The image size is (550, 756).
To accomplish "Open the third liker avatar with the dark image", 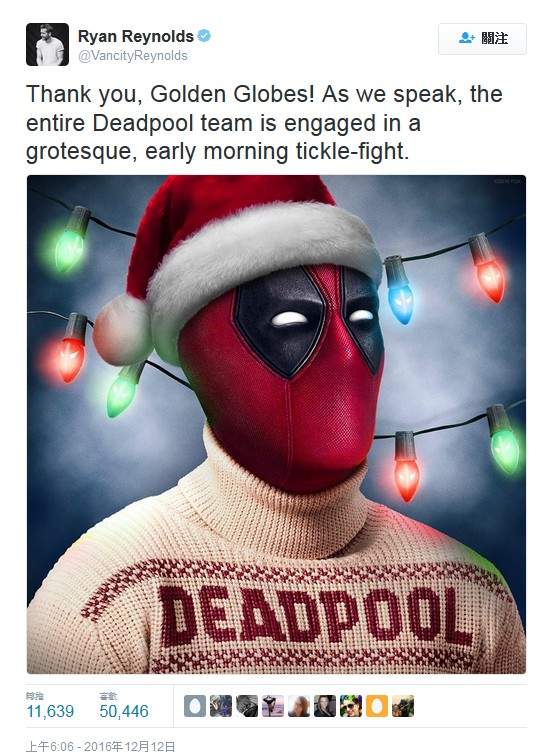I will click(247, 706).
